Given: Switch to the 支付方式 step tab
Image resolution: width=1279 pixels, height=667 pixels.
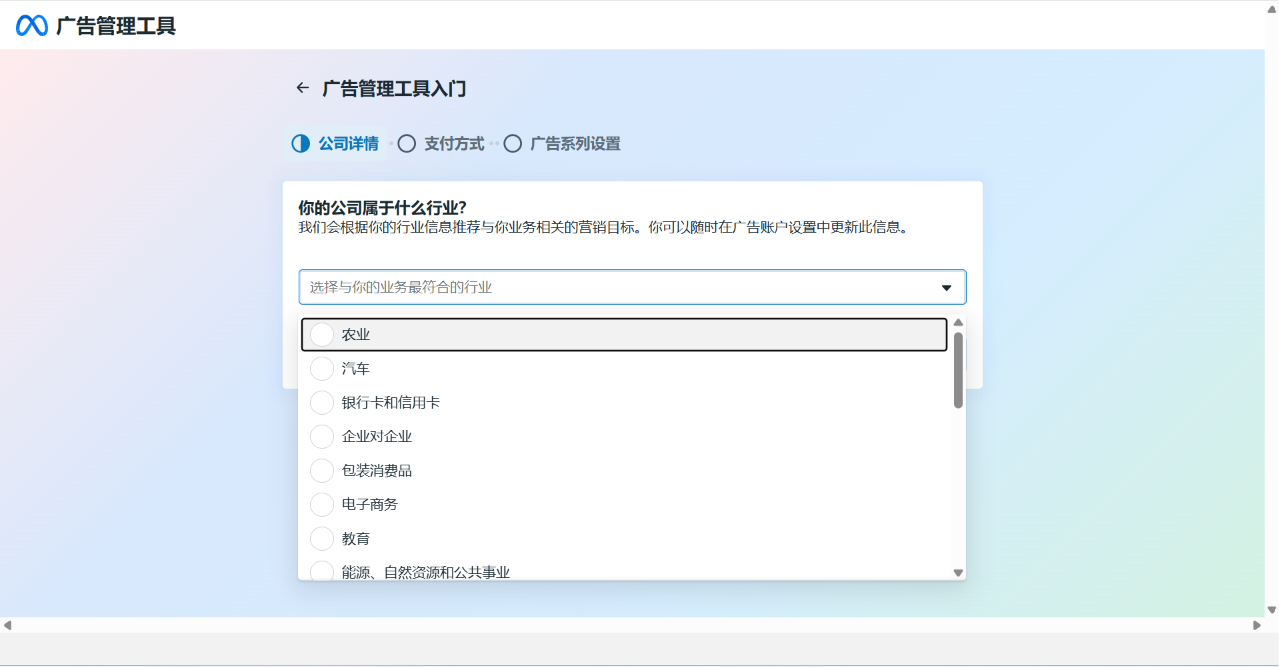Looking at the screenshot, I should (x=441, y=144).
